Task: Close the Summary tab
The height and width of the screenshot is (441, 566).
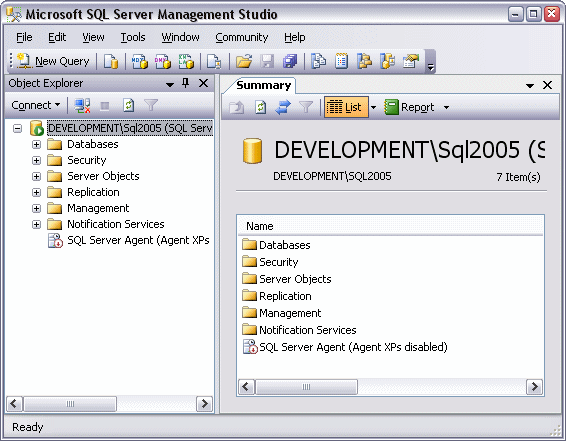Action: click(548, 85)
